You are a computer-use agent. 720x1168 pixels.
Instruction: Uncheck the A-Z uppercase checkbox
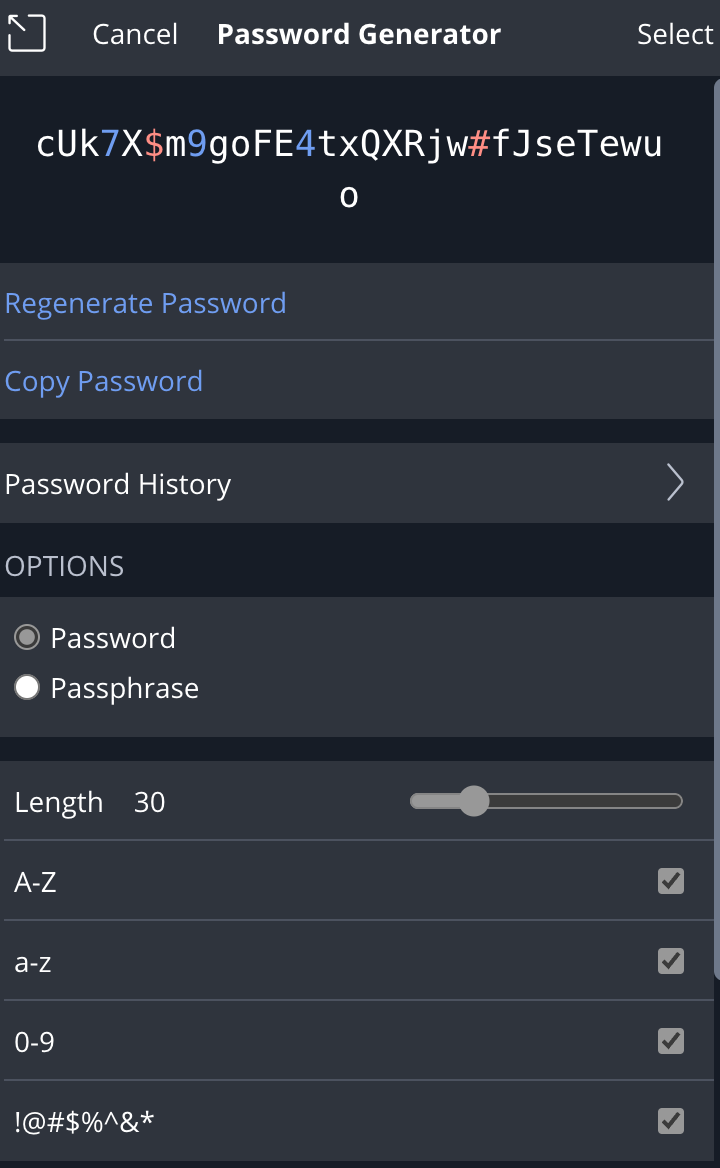[x=671, y=881]
